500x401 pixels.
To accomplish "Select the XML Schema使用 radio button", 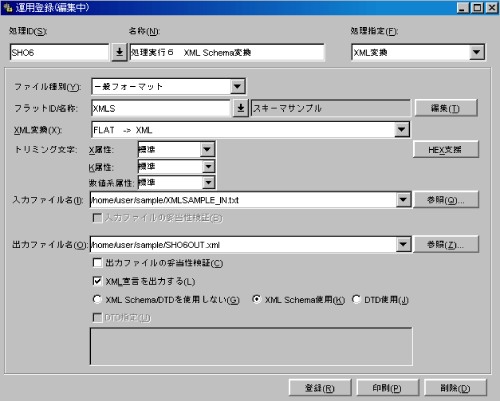I will [256, 299].
